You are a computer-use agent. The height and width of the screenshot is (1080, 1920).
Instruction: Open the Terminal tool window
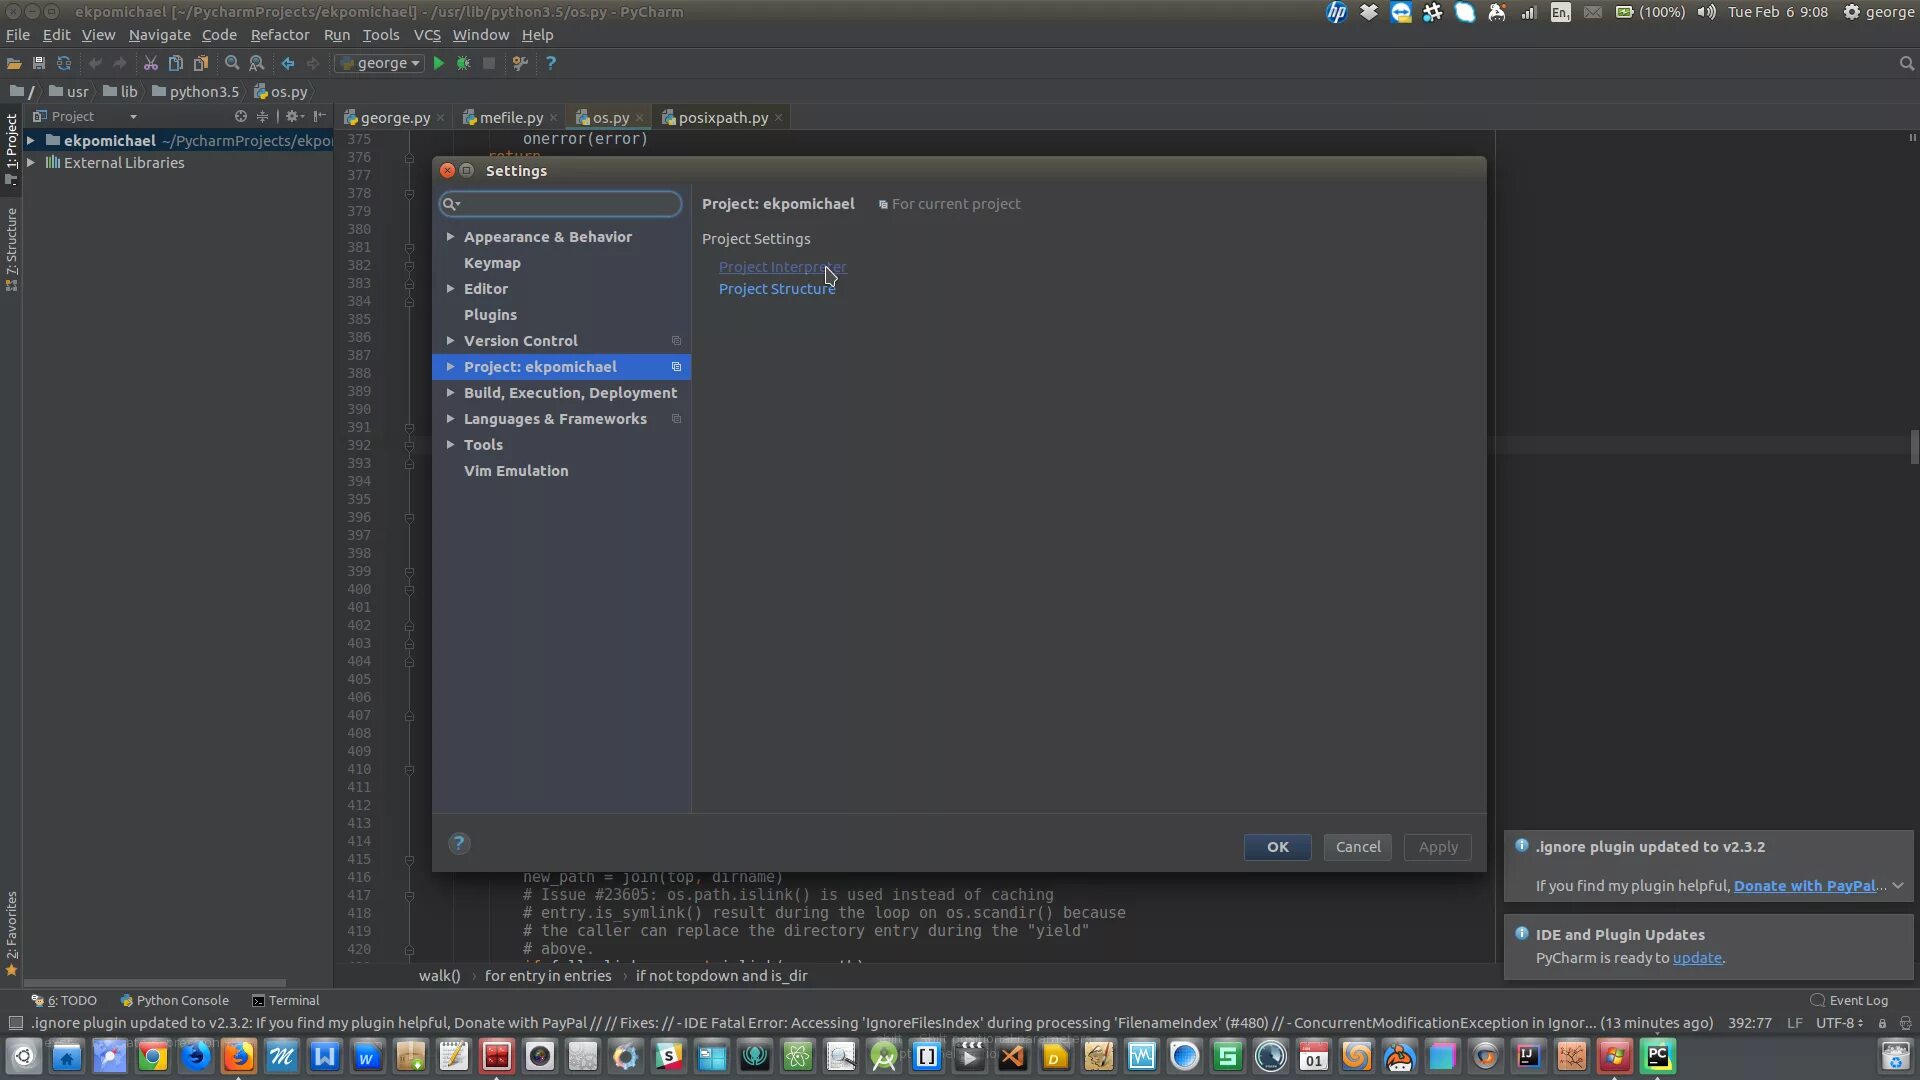(x=286, y=1000)
